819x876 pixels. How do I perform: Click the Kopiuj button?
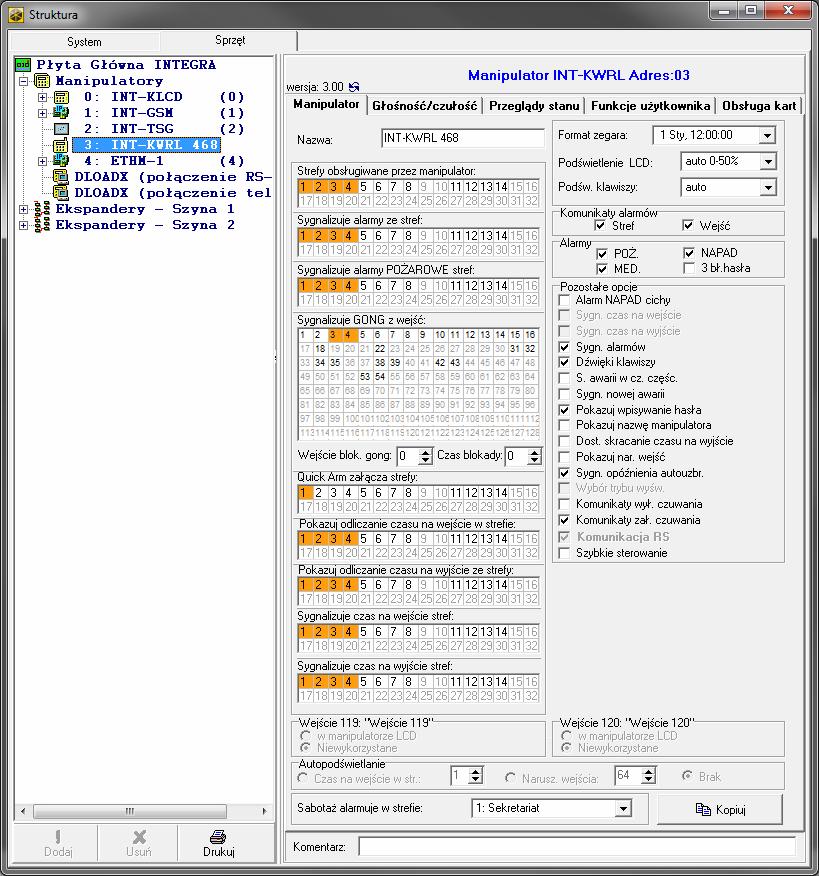point(720,809)
